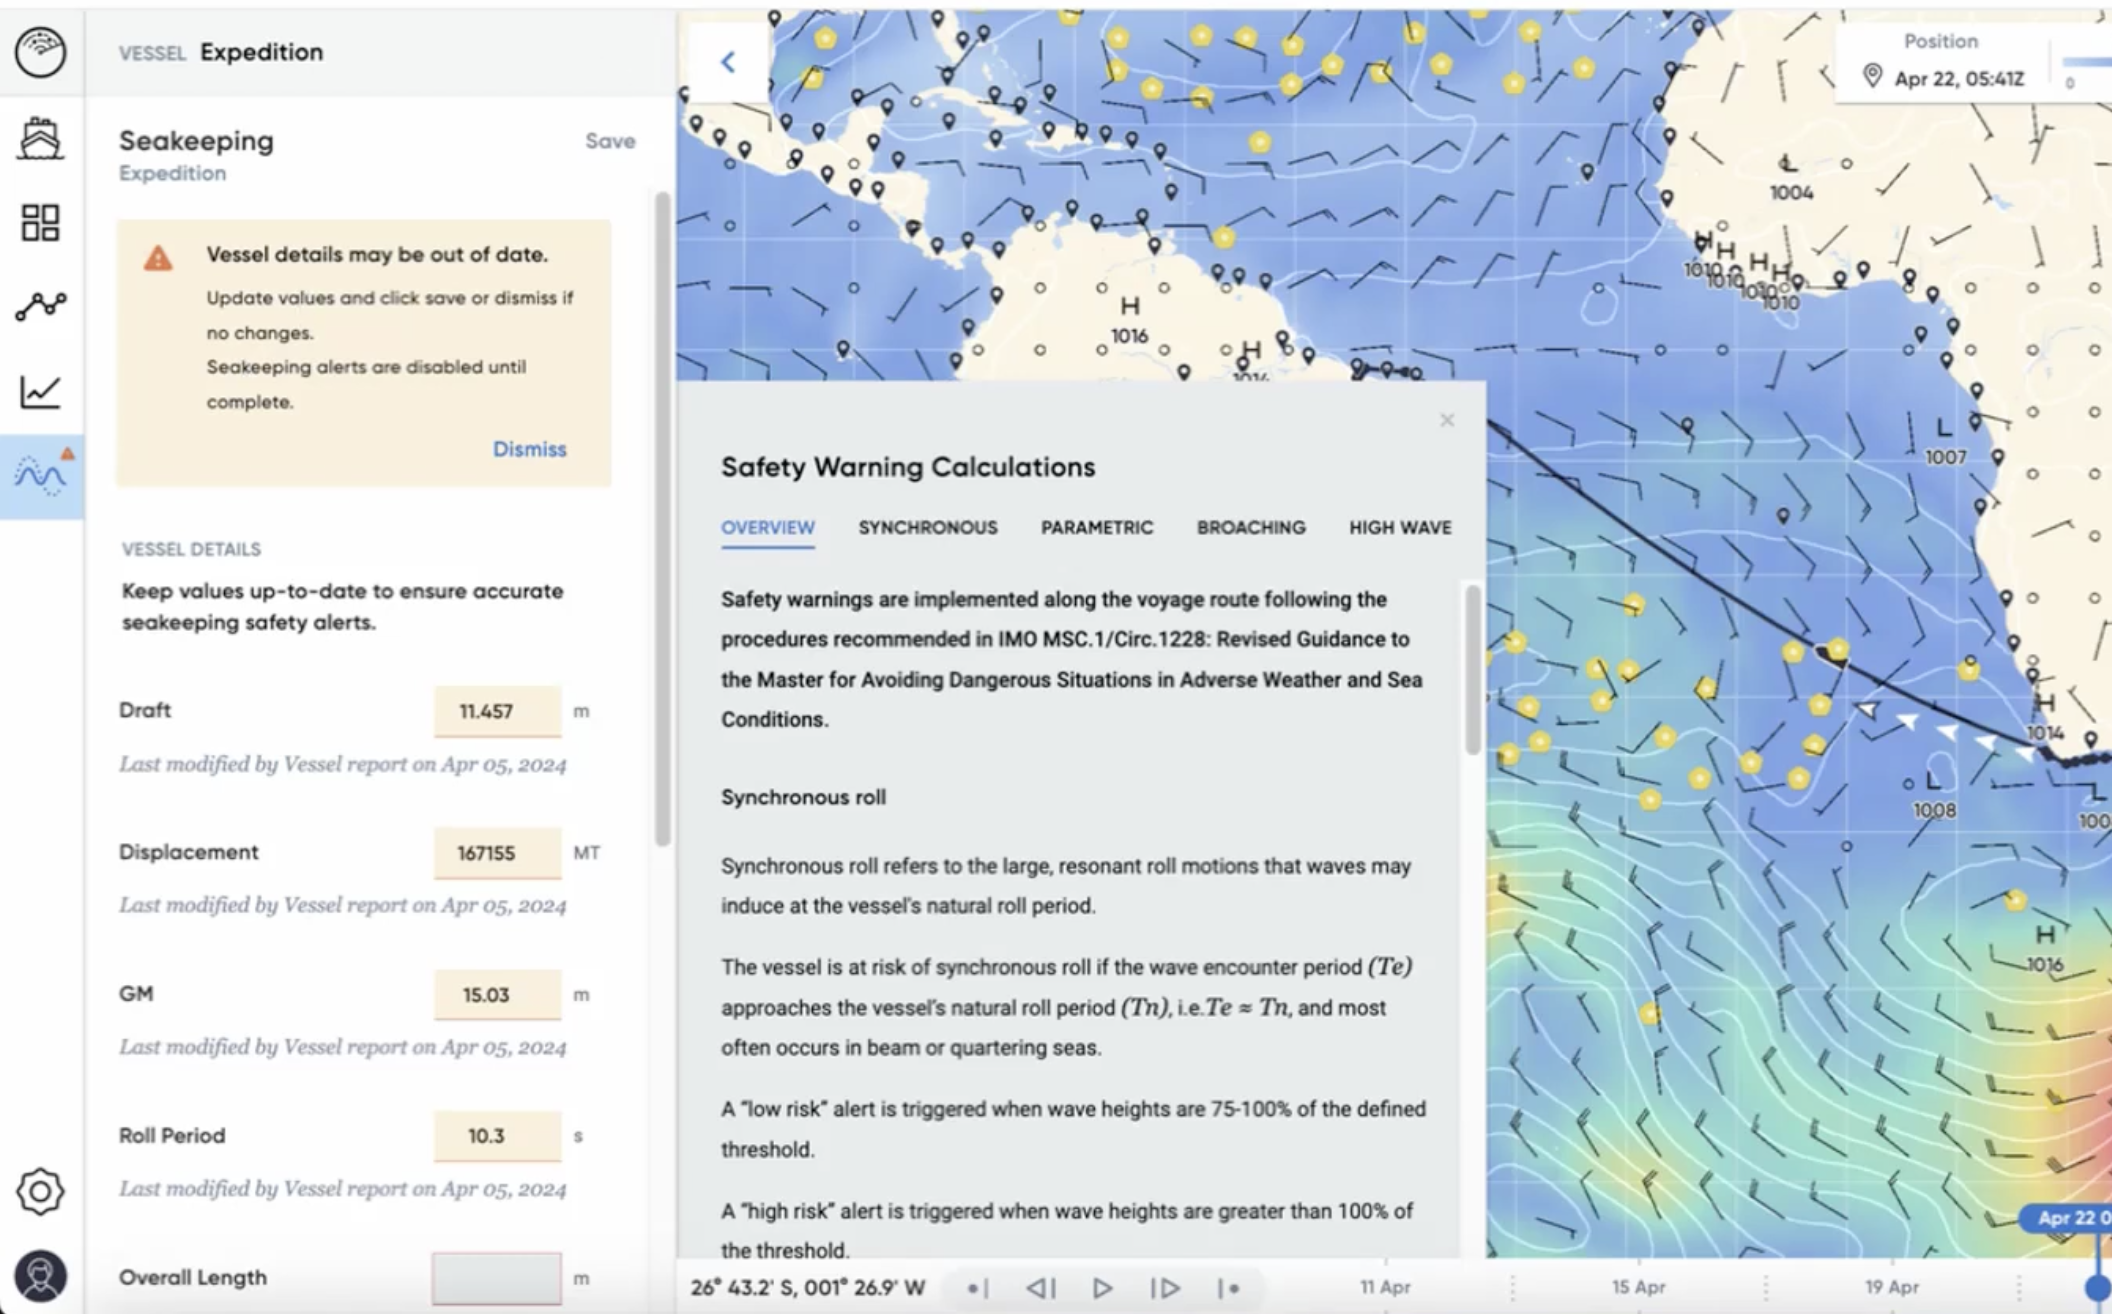The height and width of the screenshot is (1314, 2112).
Task: Click the left panel scrollbar
Action: [x=662, y=520]
